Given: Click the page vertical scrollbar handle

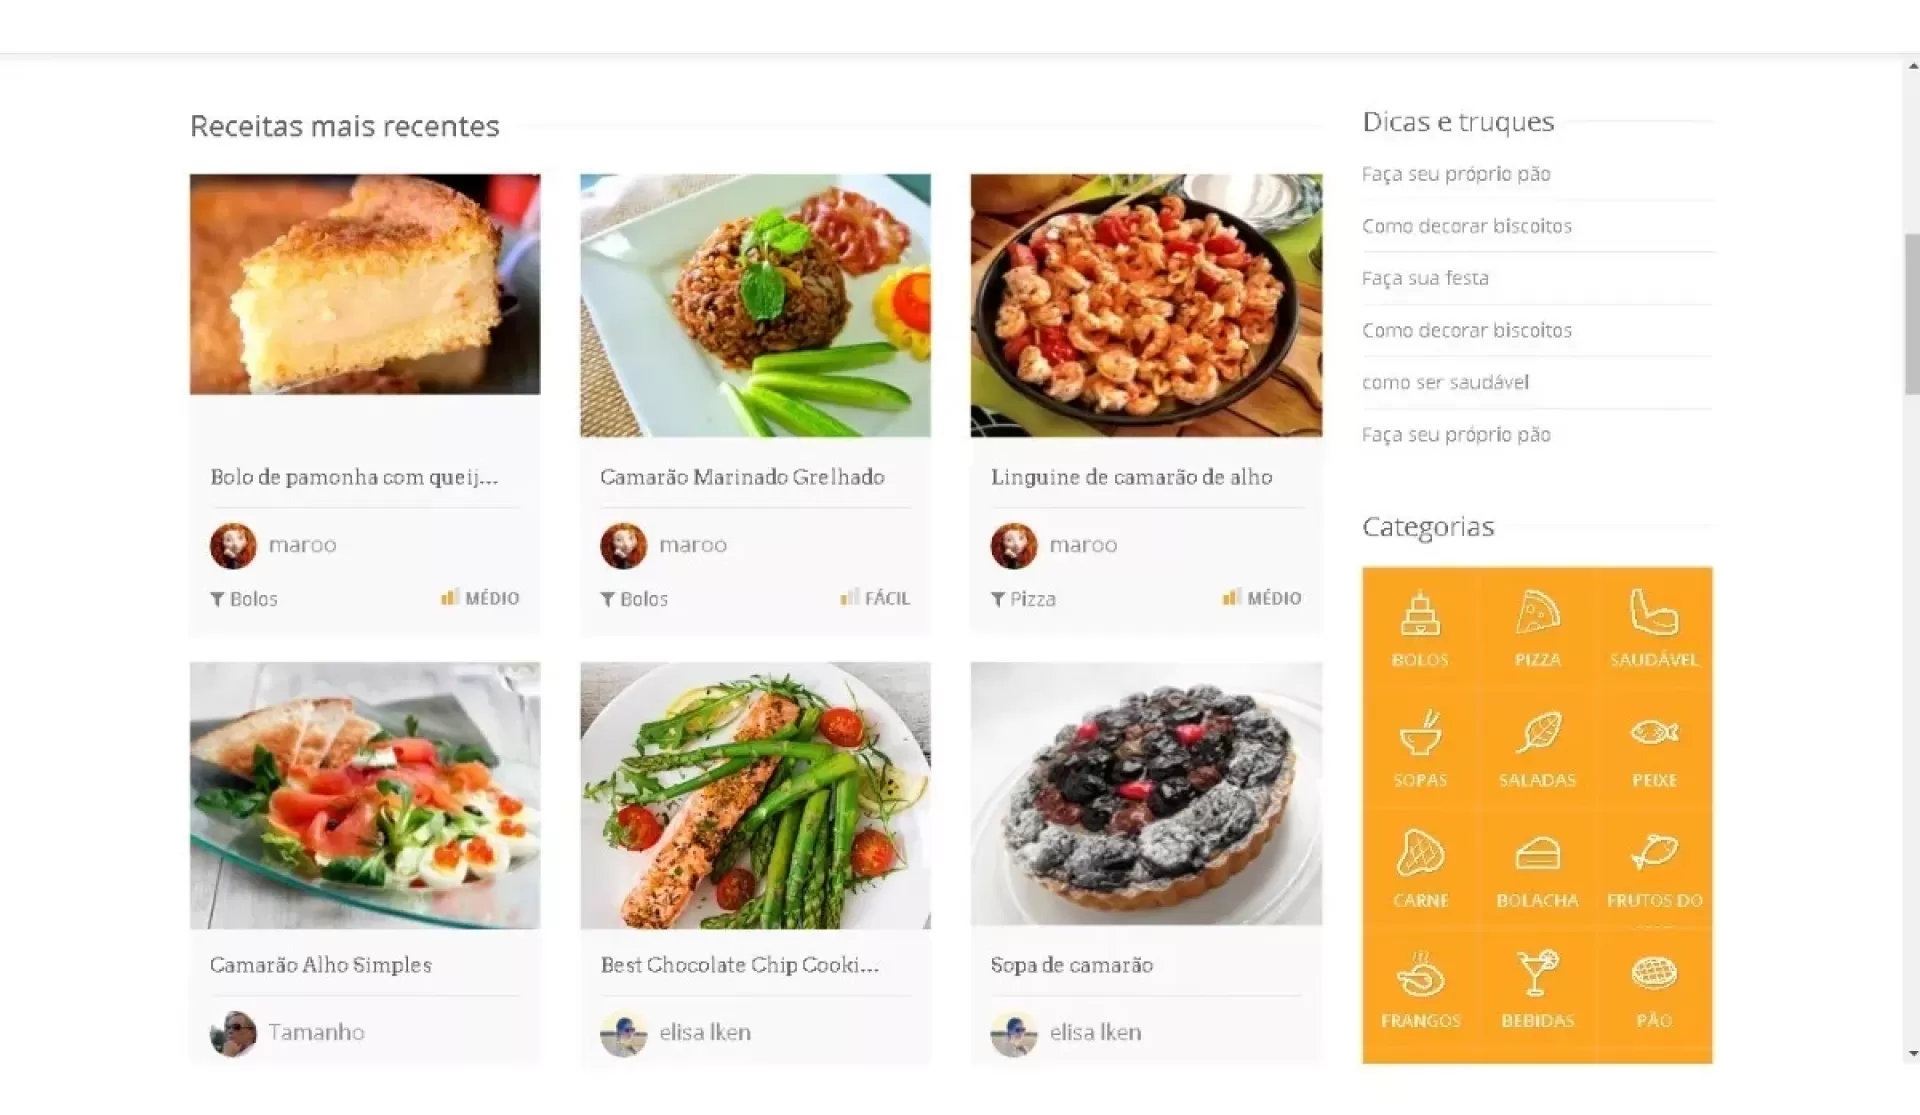Looking at the screenshot, I should (x=1911, y=315).
